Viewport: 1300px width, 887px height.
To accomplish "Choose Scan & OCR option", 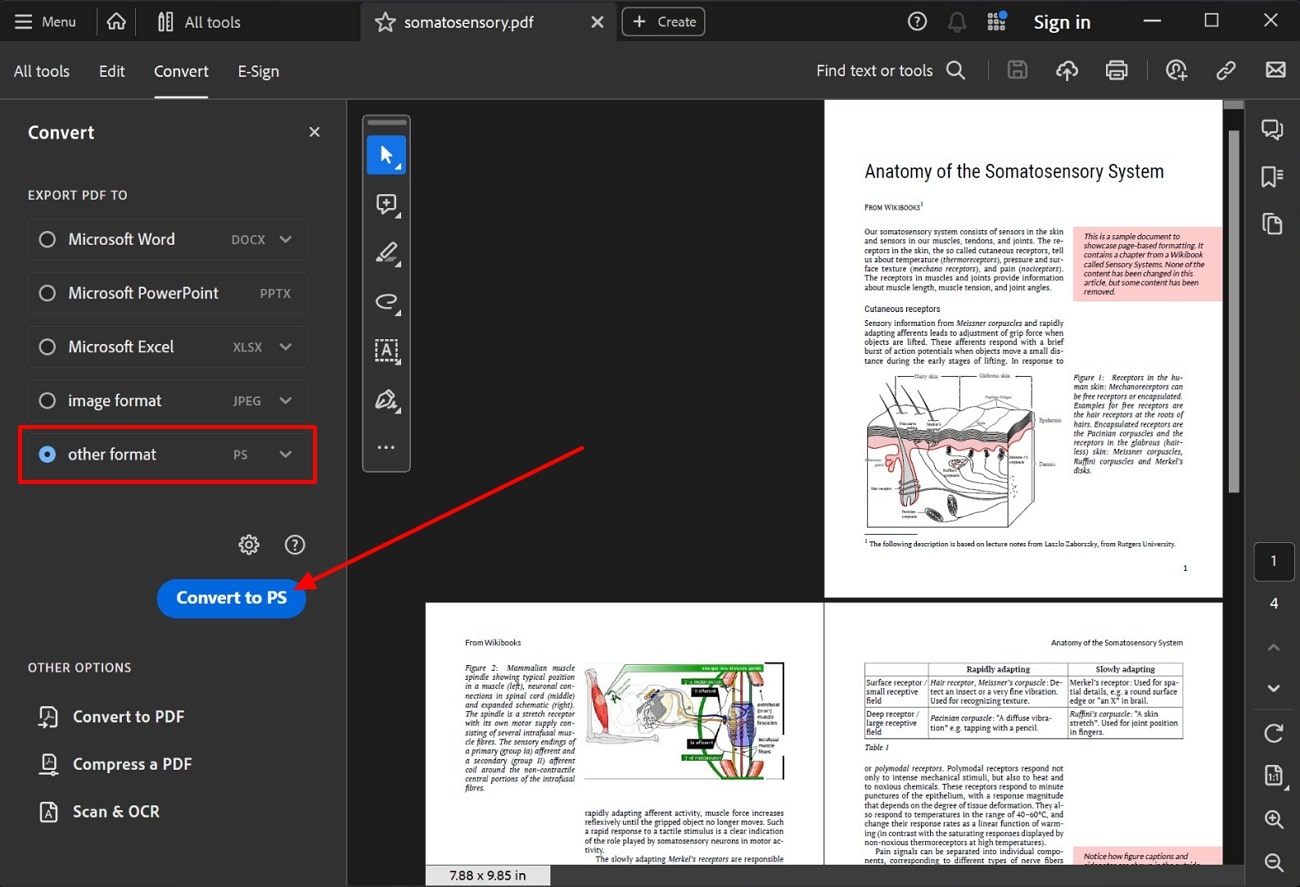I will [x=99, y=811].
